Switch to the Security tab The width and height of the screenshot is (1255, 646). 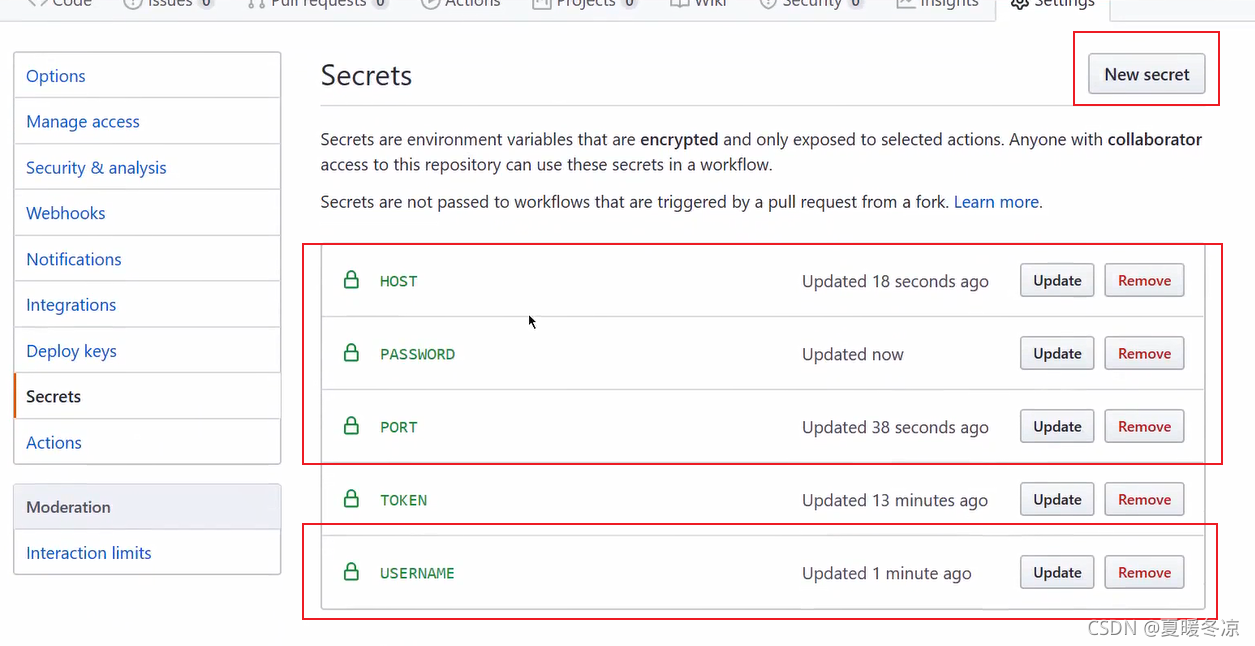click(812, 4)
